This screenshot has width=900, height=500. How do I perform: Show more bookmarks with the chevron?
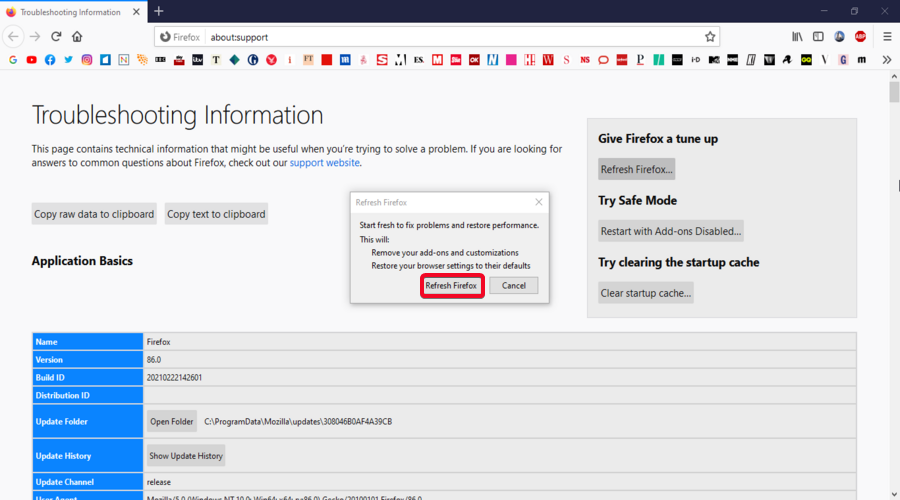pyautogui.click(x=886, y=60)
